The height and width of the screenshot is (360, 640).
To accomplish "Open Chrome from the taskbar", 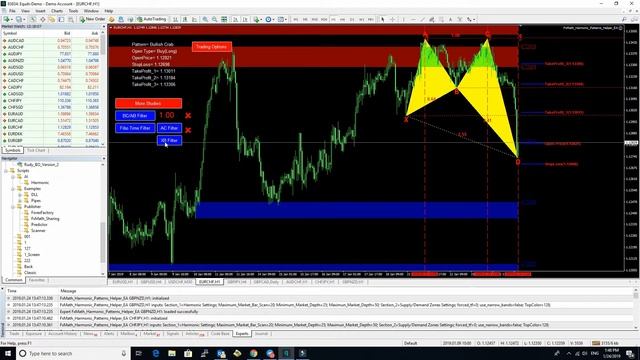I will 253,353.
